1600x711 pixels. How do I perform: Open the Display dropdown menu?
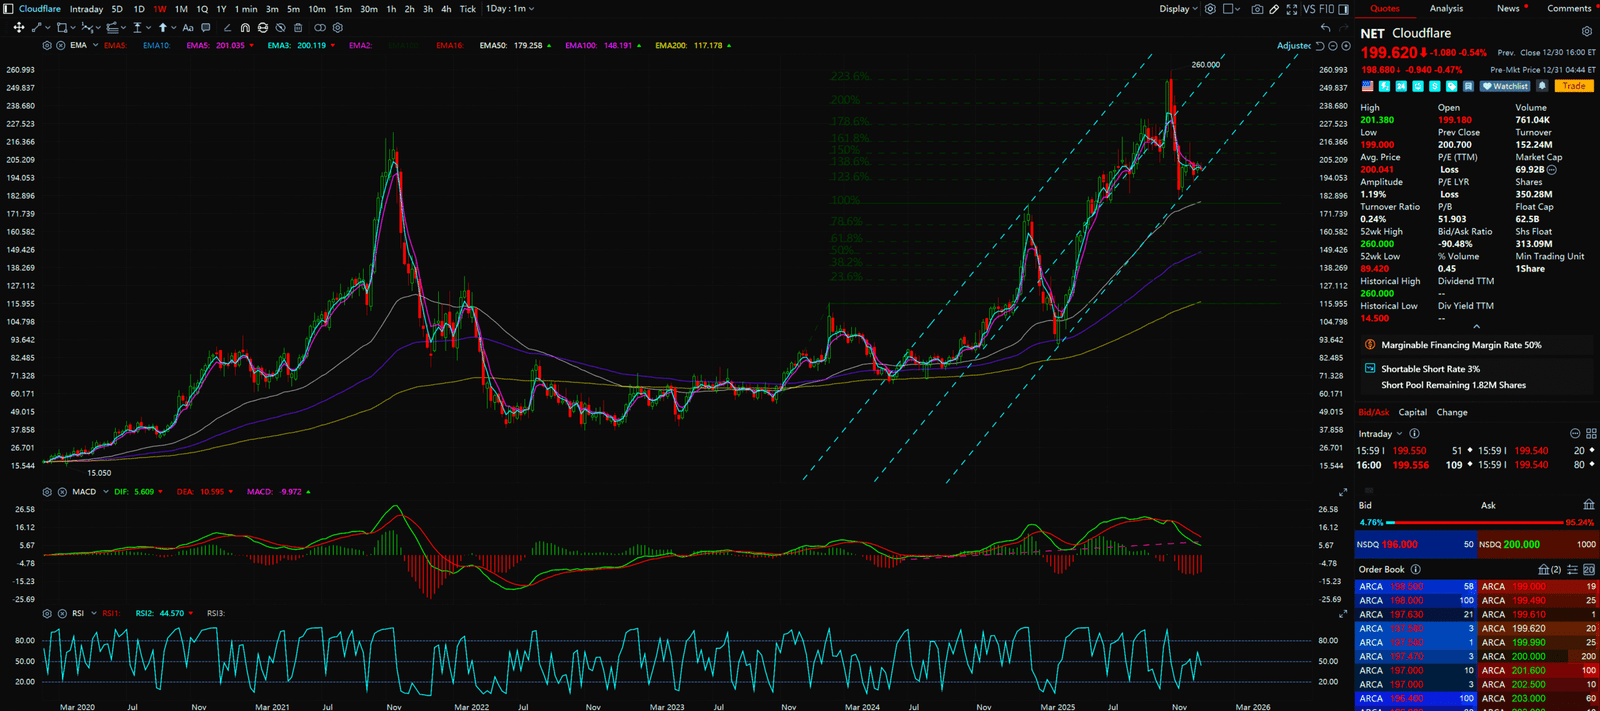point(1178,9)
